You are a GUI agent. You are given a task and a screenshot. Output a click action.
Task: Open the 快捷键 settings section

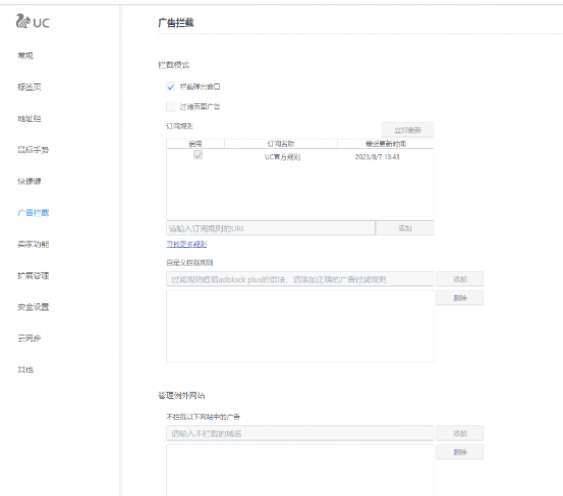[x=29, y=181]
